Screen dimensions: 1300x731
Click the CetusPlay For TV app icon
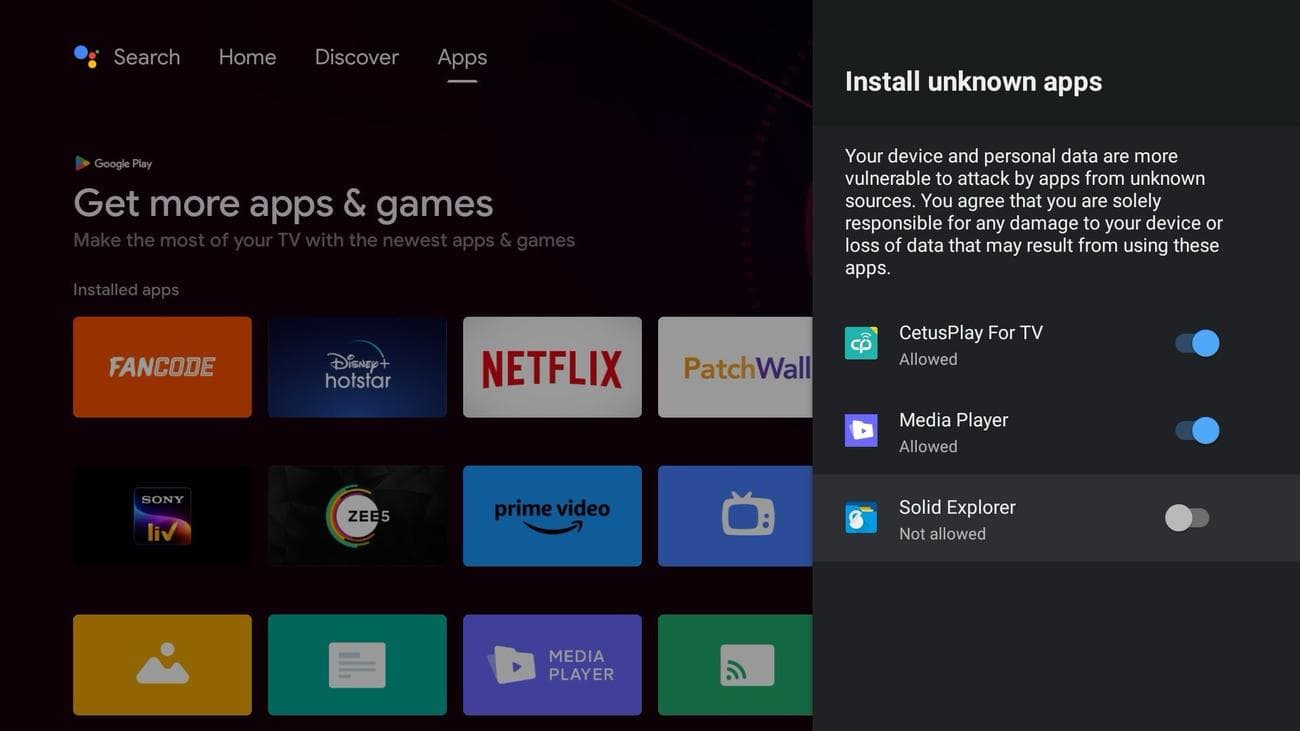(x=861, y=343)
